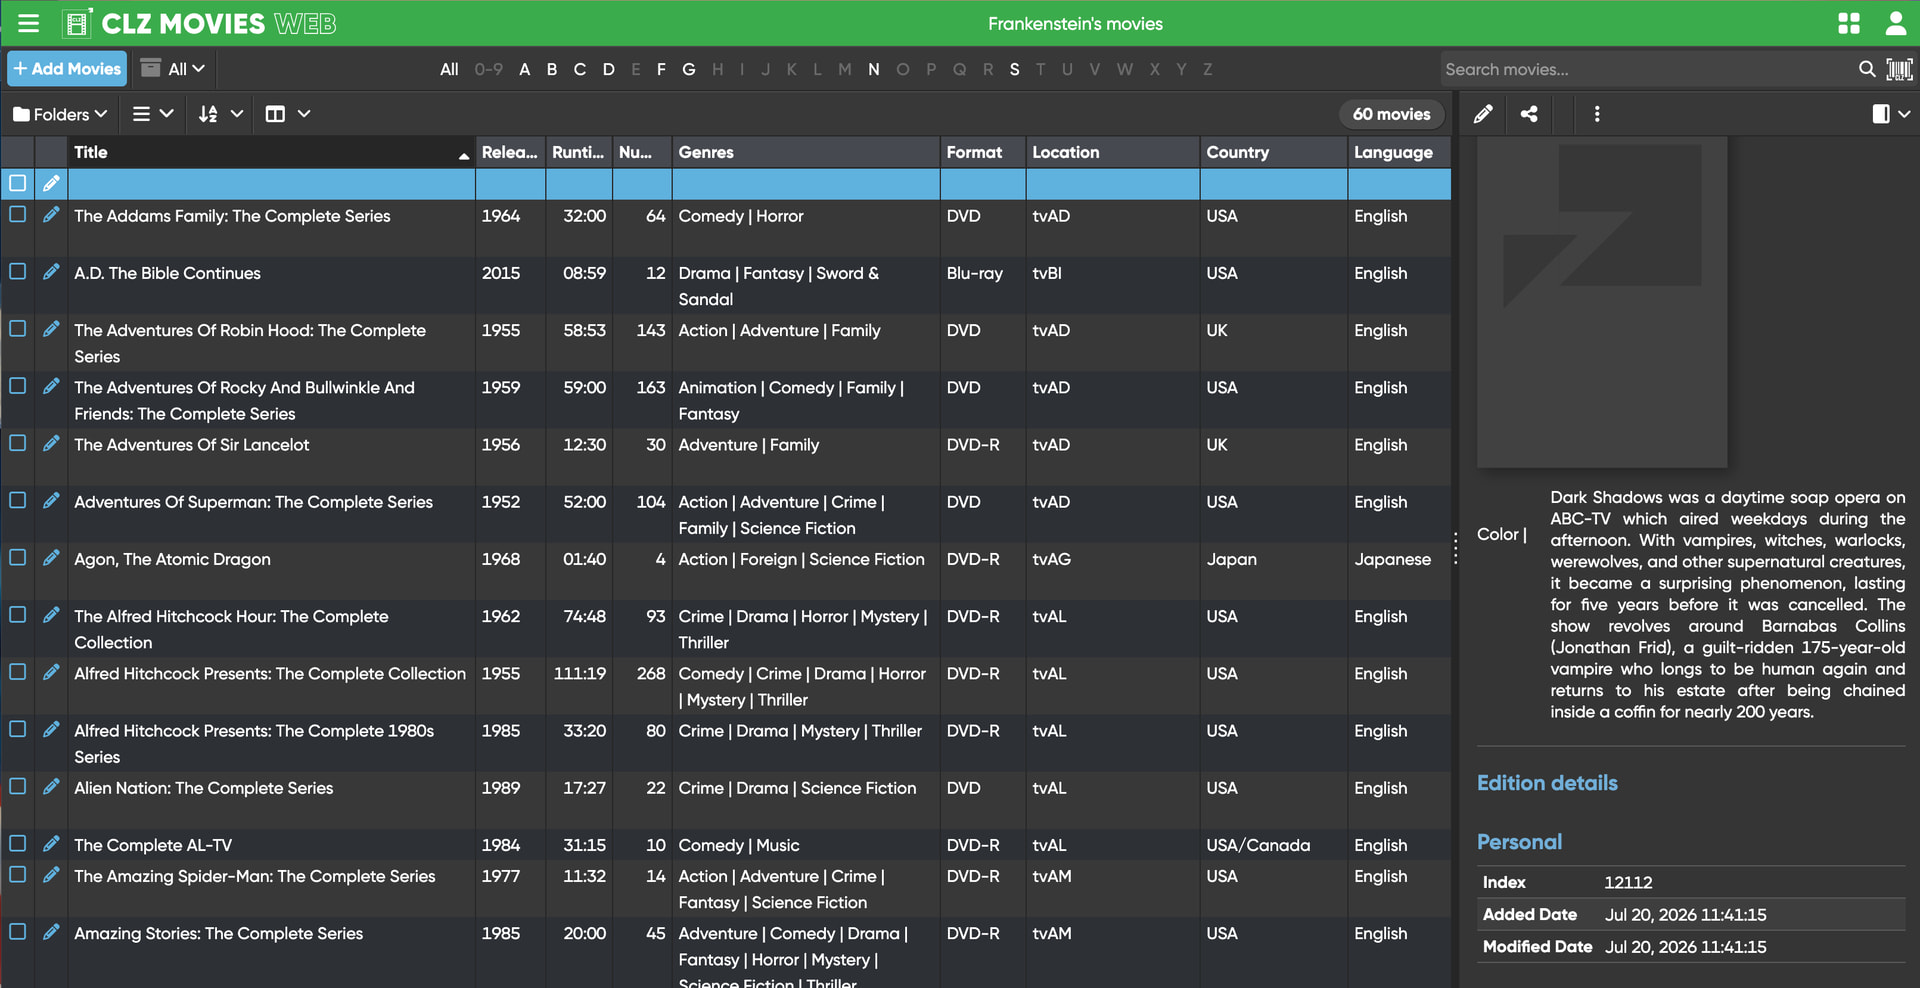Edit the selected movie with the details-panel pencil
The image size is (1920, 988).
pos(1483,114)
